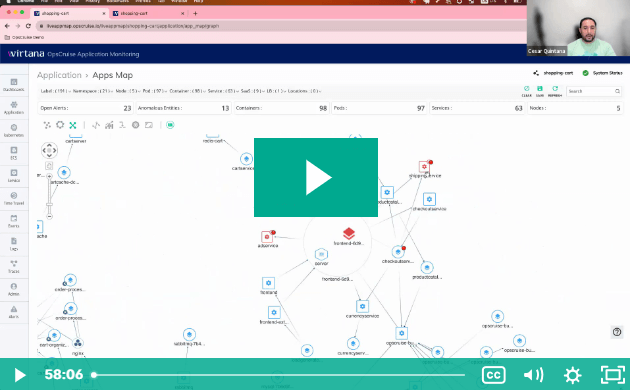Open the Service sidebar item
This screenshot has height=390, width=630.
click(x=14, y=176)
